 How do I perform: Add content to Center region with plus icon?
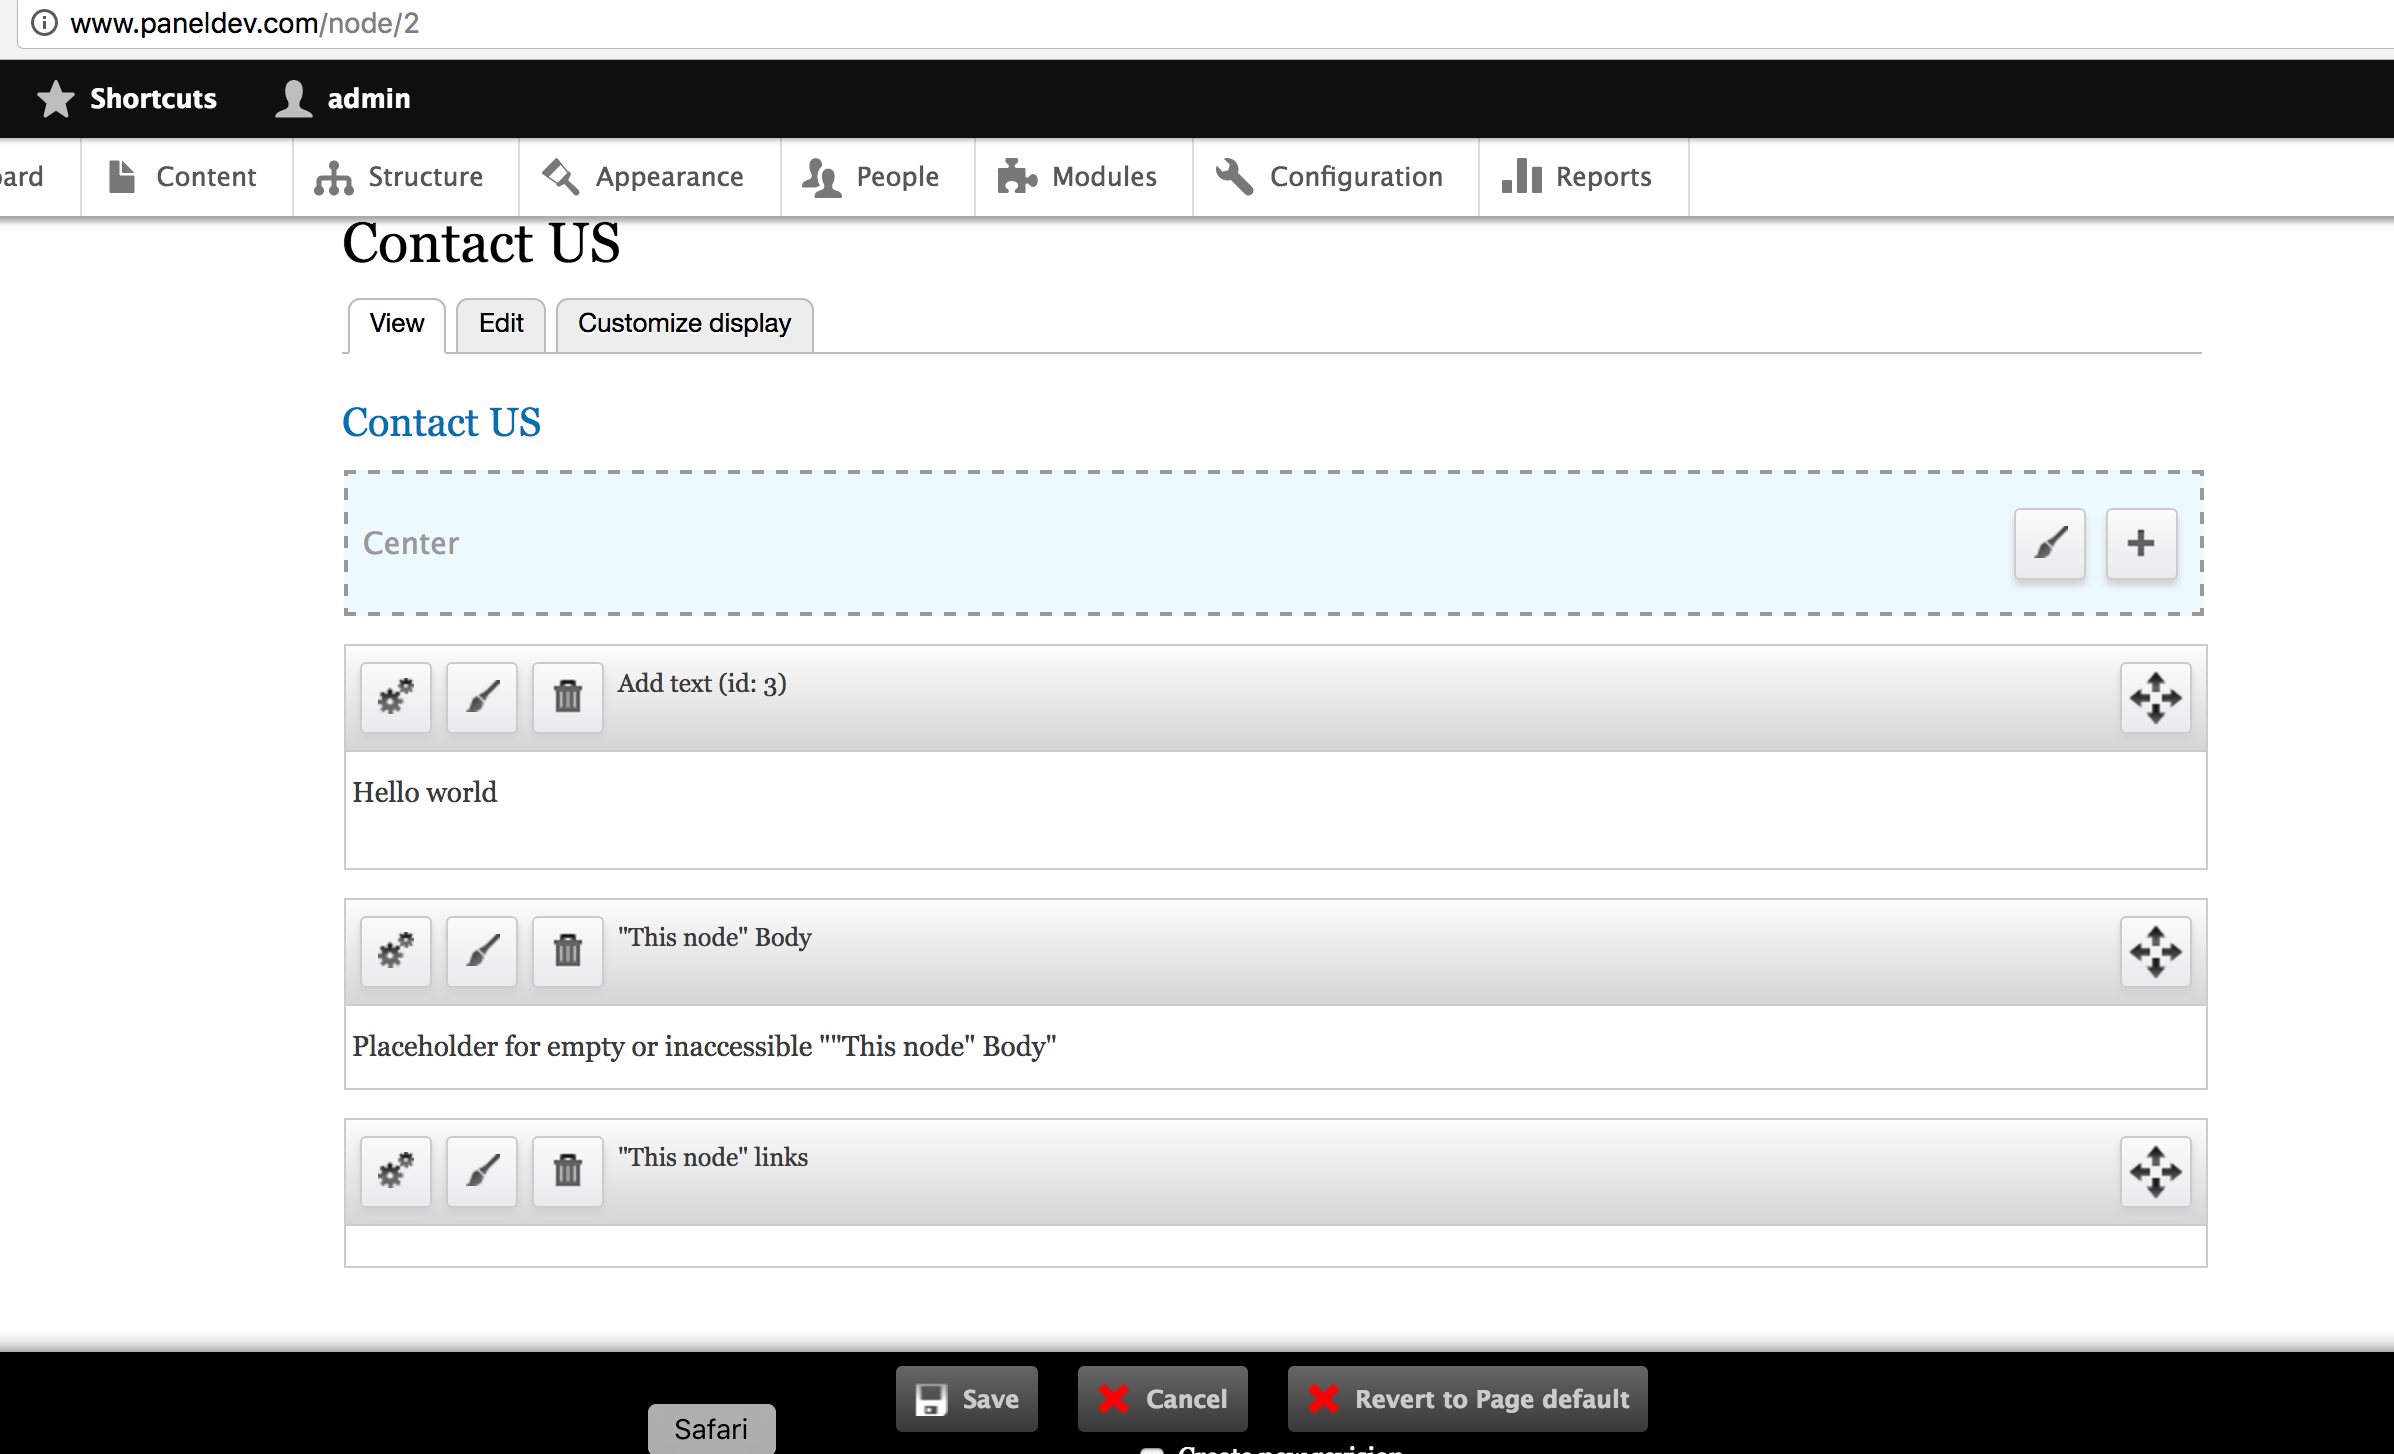[2141, 543]
